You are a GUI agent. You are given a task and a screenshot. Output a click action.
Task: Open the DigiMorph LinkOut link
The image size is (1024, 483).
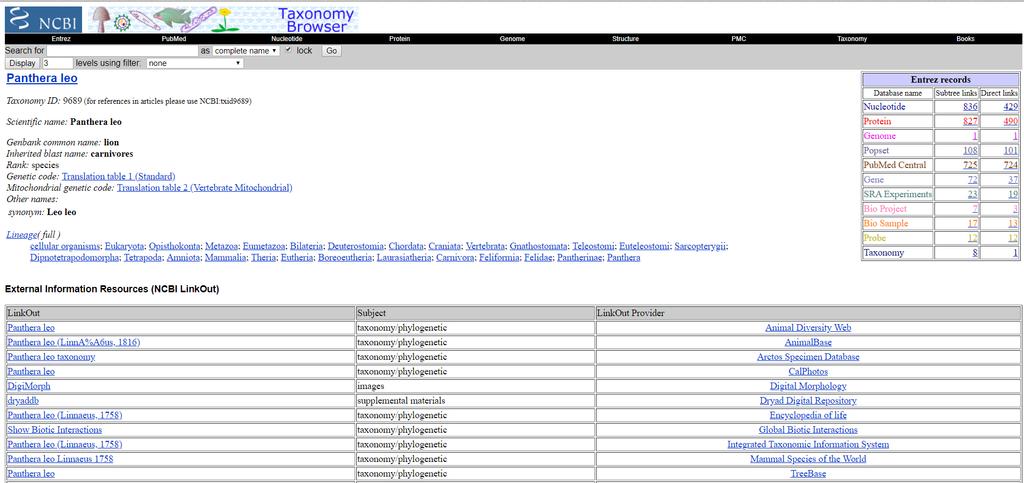tap(29, 386)
